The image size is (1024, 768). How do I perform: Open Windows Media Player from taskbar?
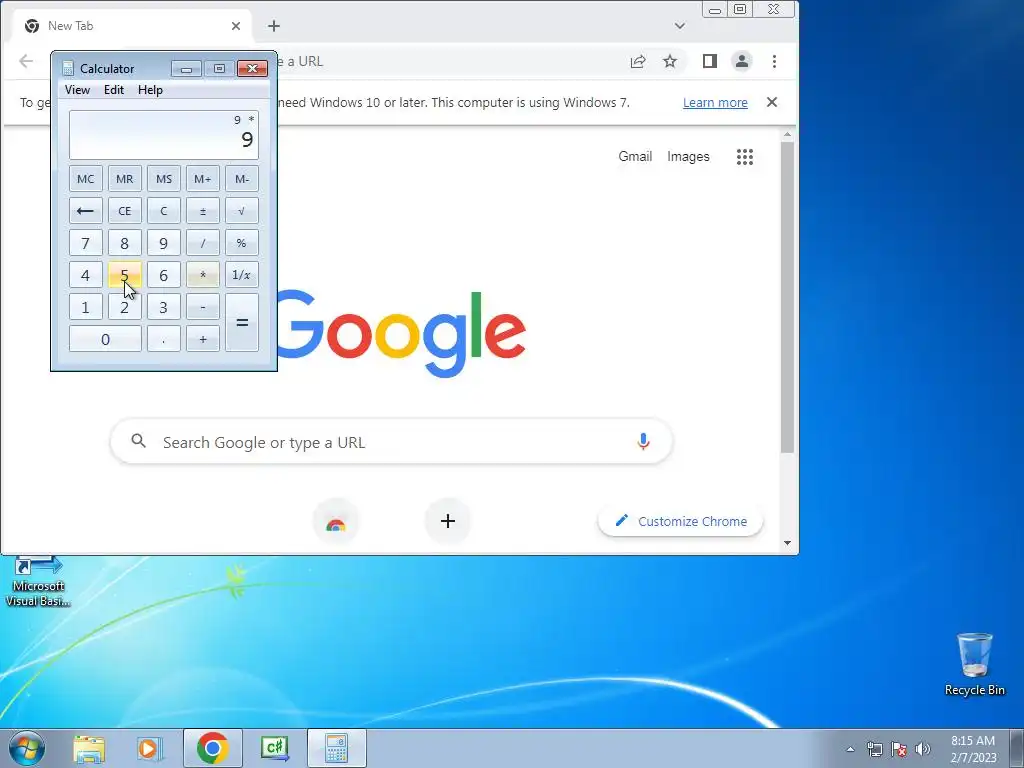point(150,748)
